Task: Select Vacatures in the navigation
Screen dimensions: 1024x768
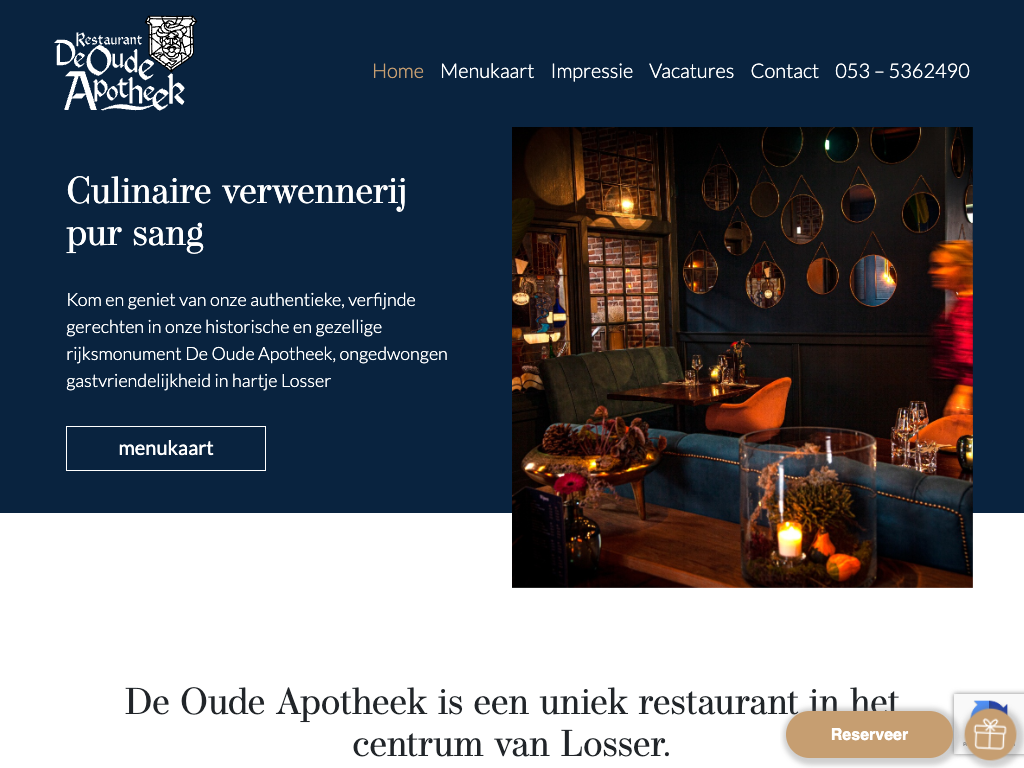Action: [x=691, y=71]
